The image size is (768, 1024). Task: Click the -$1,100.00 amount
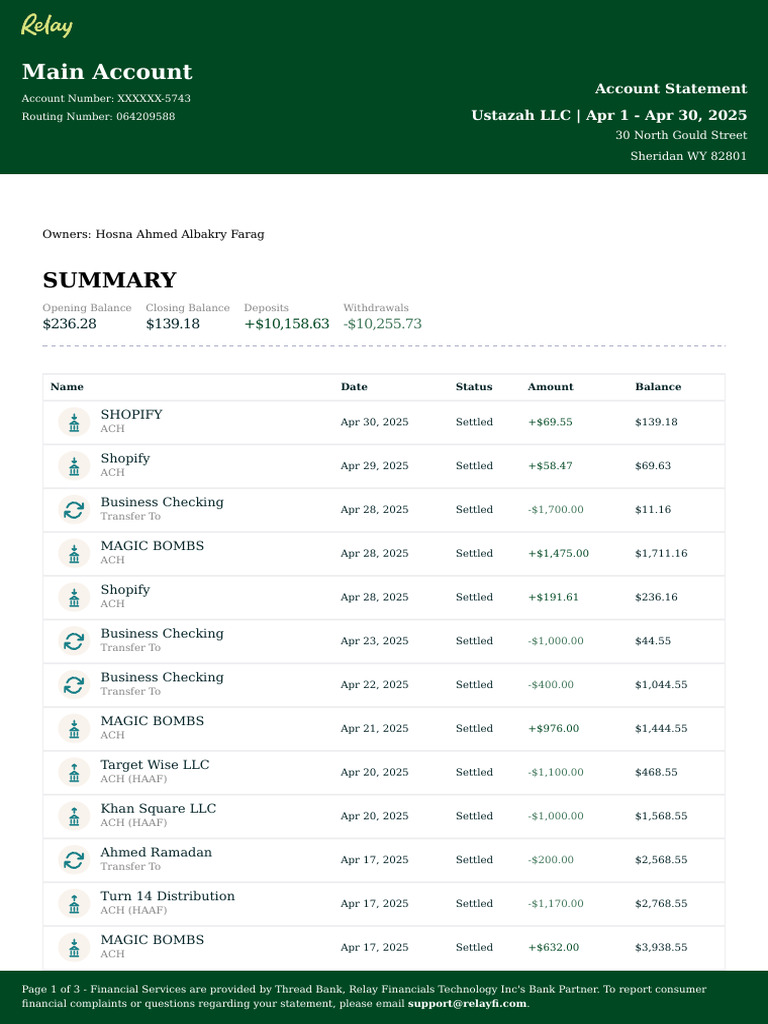click(x=556, y=773)
